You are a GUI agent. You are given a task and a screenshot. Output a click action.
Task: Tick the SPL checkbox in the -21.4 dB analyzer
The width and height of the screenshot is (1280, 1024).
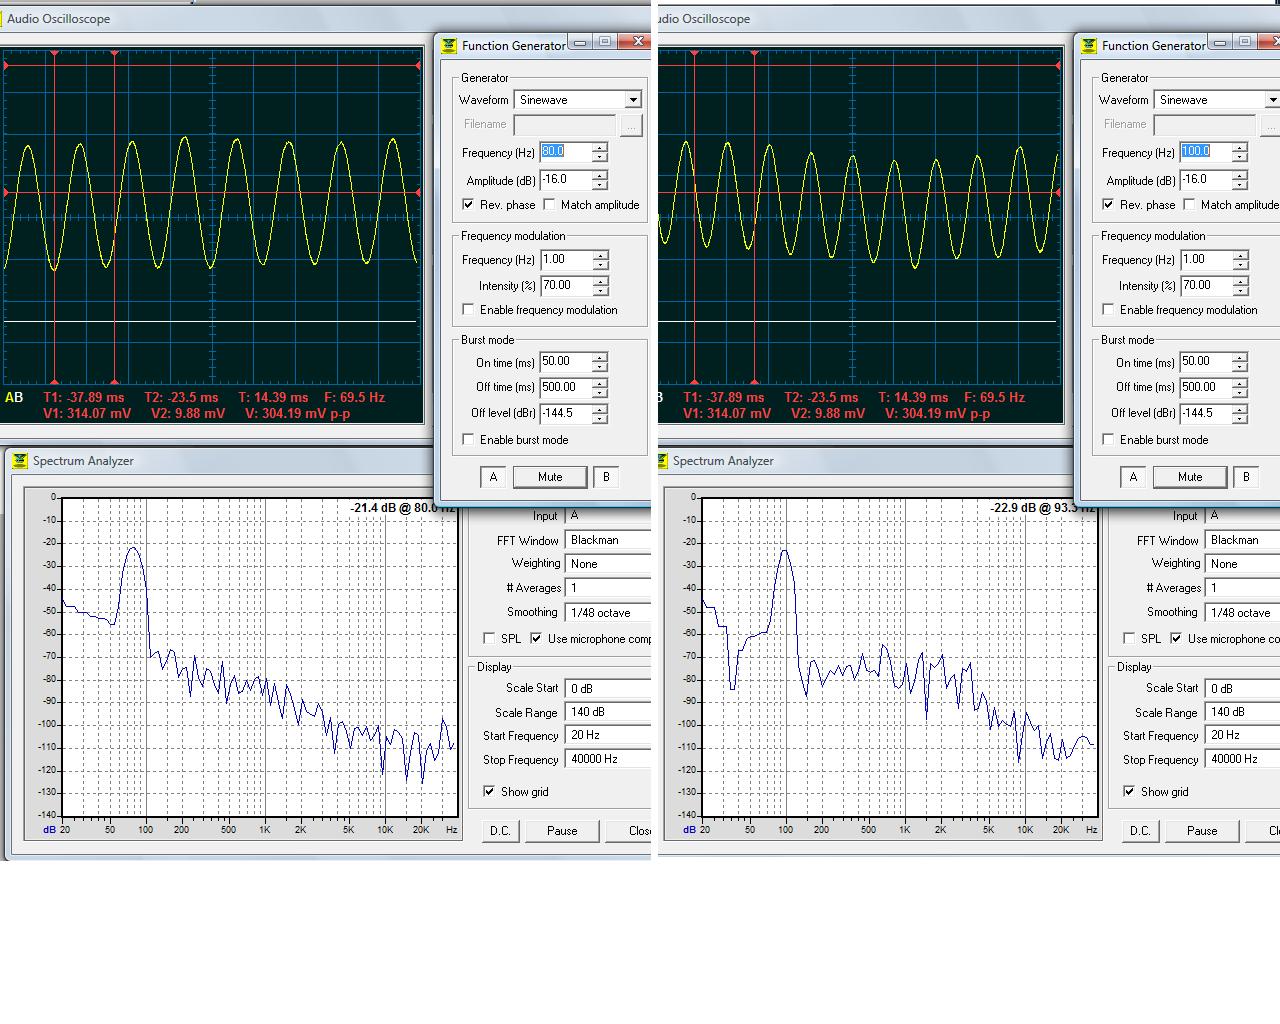[489, 639]
